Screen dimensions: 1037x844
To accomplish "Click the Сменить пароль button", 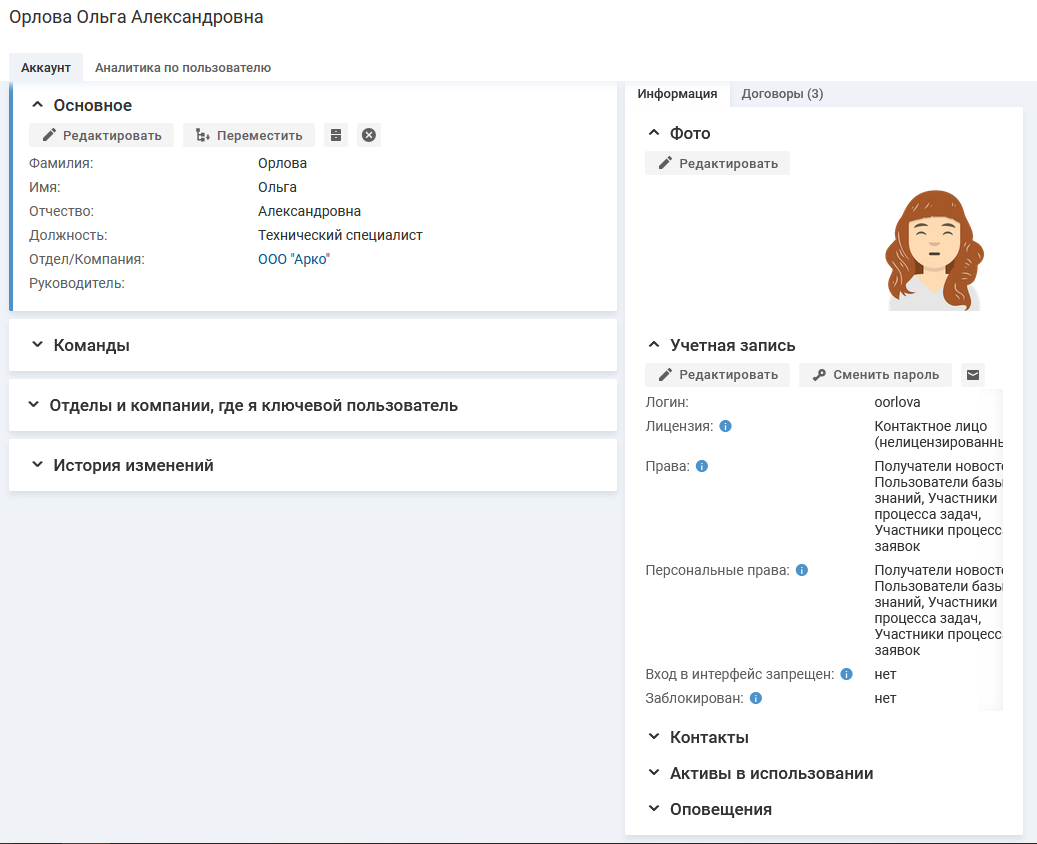I will (875, 375).
